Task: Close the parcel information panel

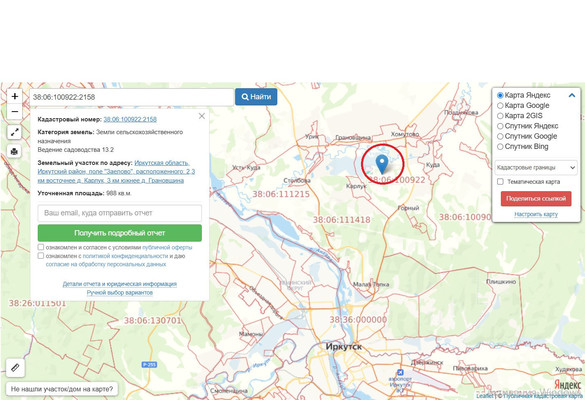Action: [x=202, y=116]
